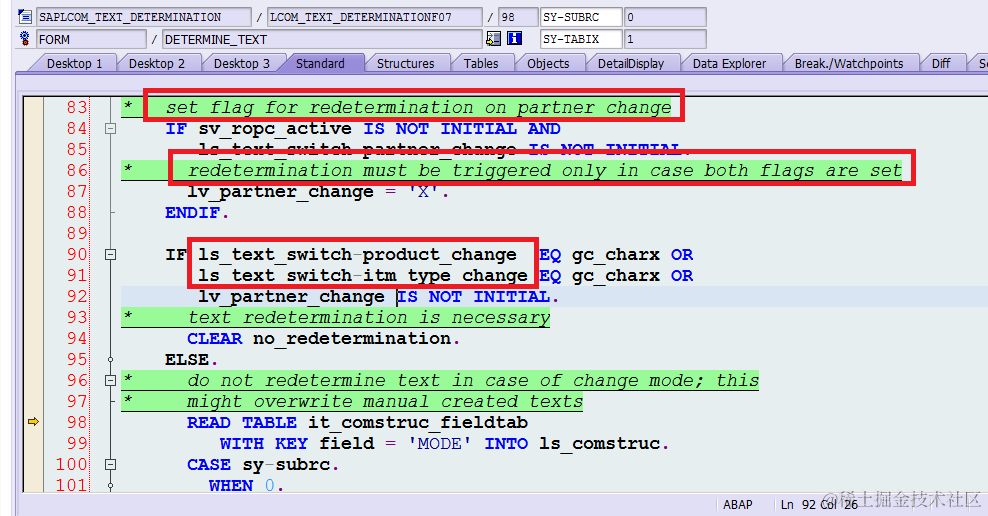The height and width of the screenshot is (516, 988).
Task: Click "lv_partner_change = 'X'." on line 87
Action: click(x=318, y=192)
